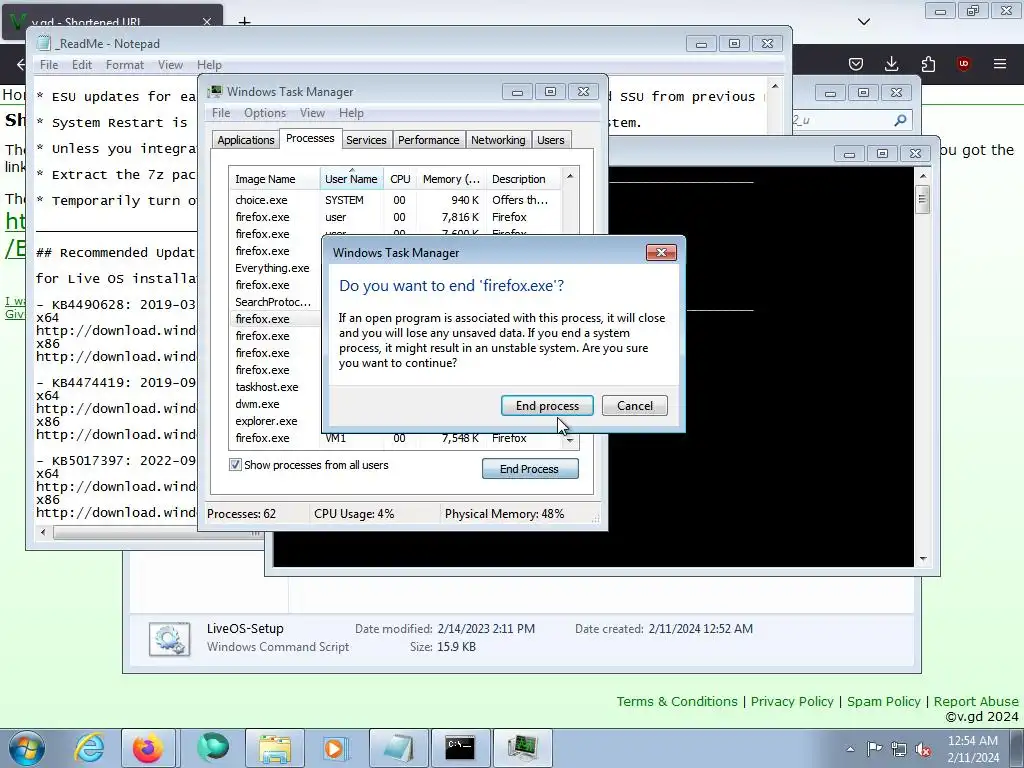Switch to Notepad taskbar button
This screenshot has height=768, width=1024.
pyautogui.click(x=398, y=748)
